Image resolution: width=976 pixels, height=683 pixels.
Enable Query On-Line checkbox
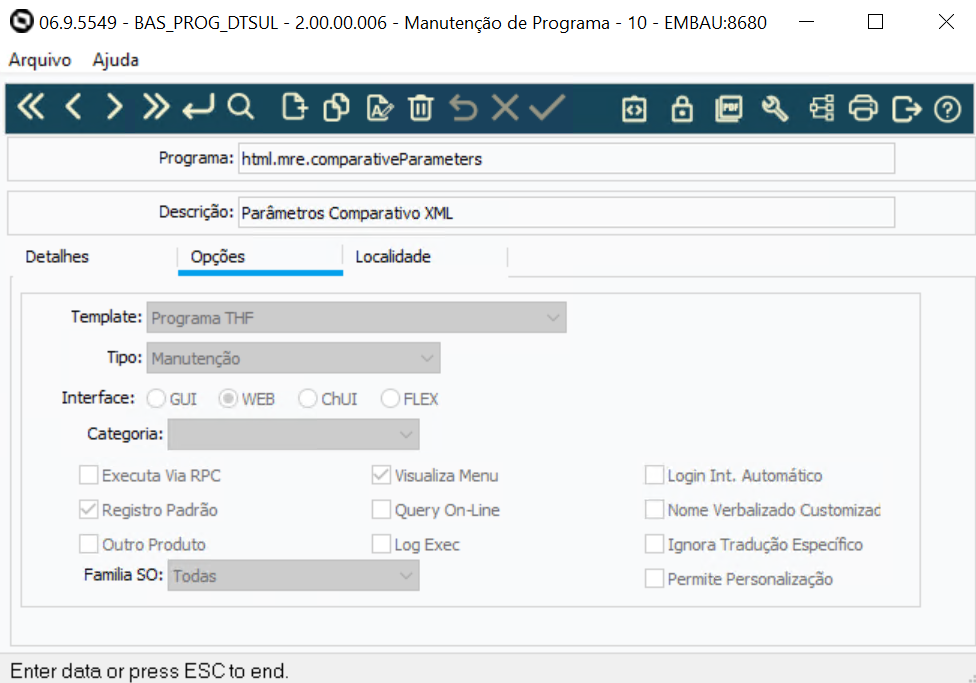381,509
